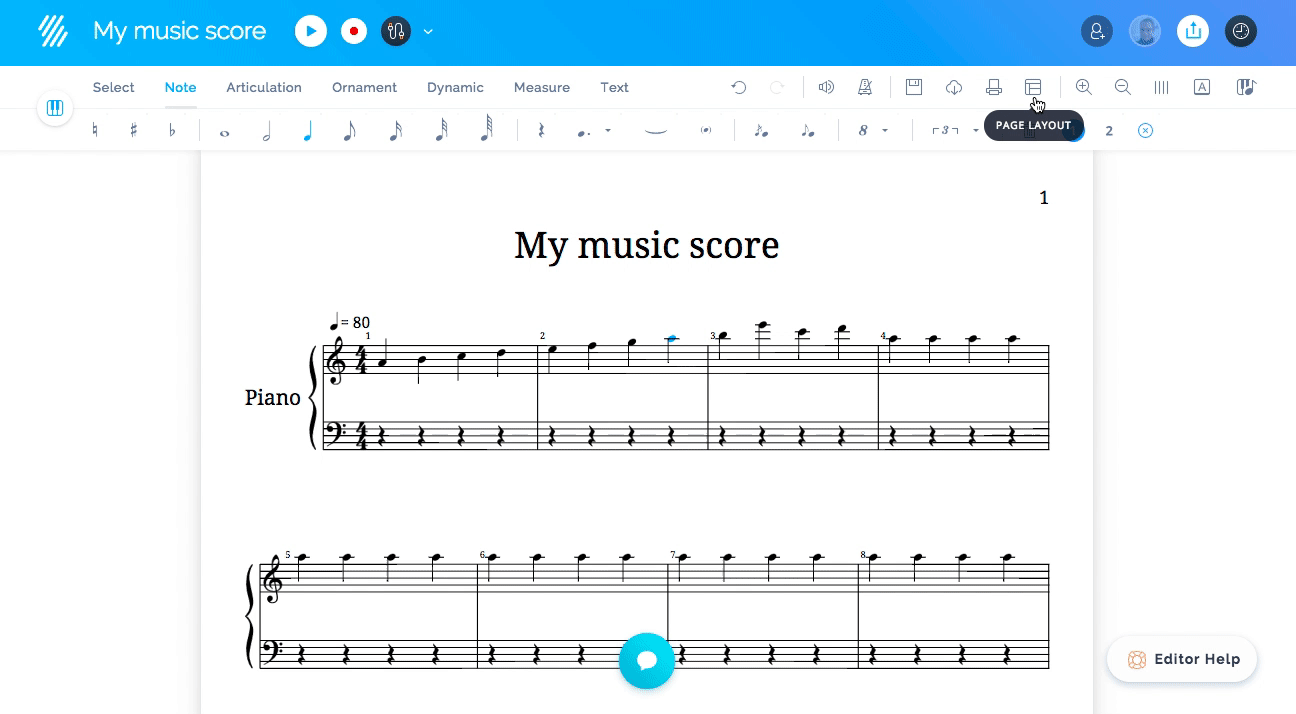Start recording with the red record button

[x=354, y=32]
